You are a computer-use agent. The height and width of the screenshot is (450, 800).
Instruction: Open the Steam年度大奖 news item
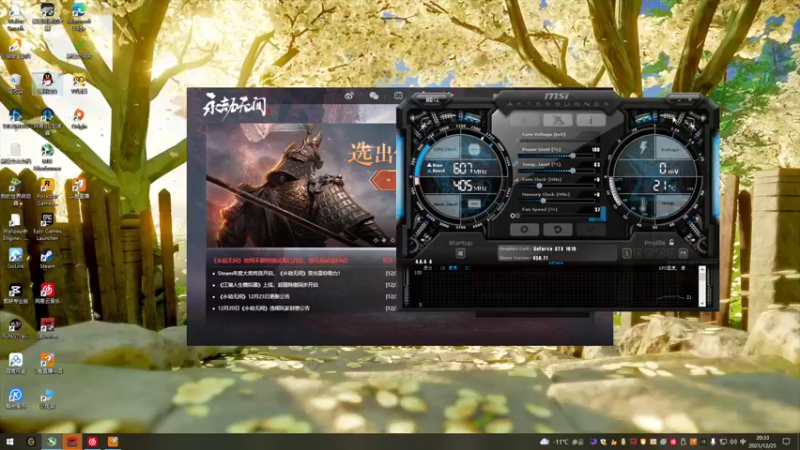(279, 273)
